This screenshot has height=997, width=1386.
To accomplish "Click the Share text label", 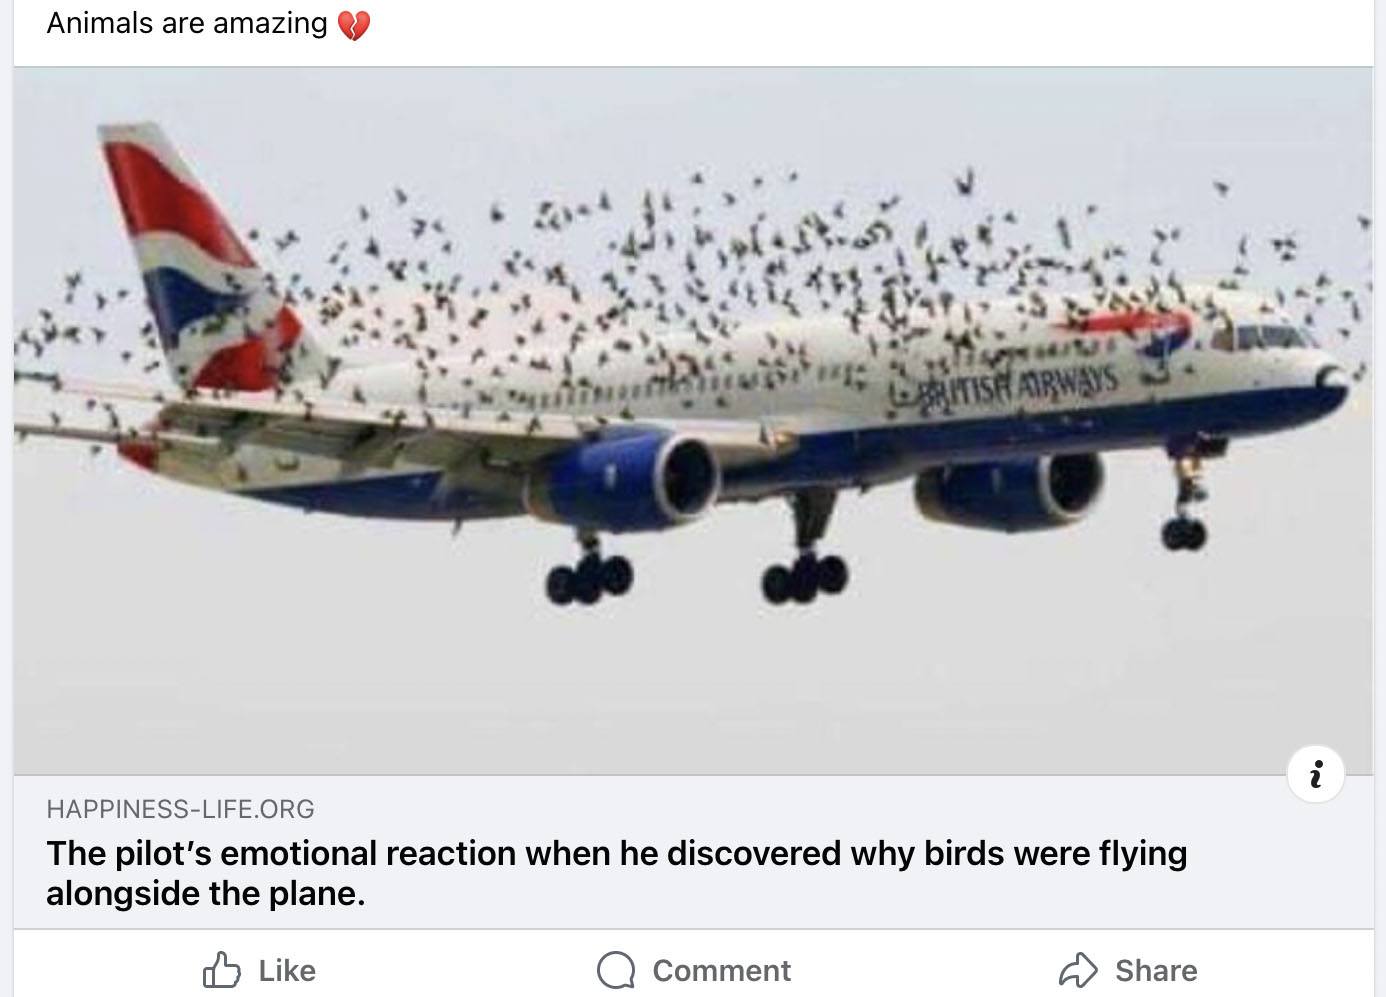I will [1156, 970].
